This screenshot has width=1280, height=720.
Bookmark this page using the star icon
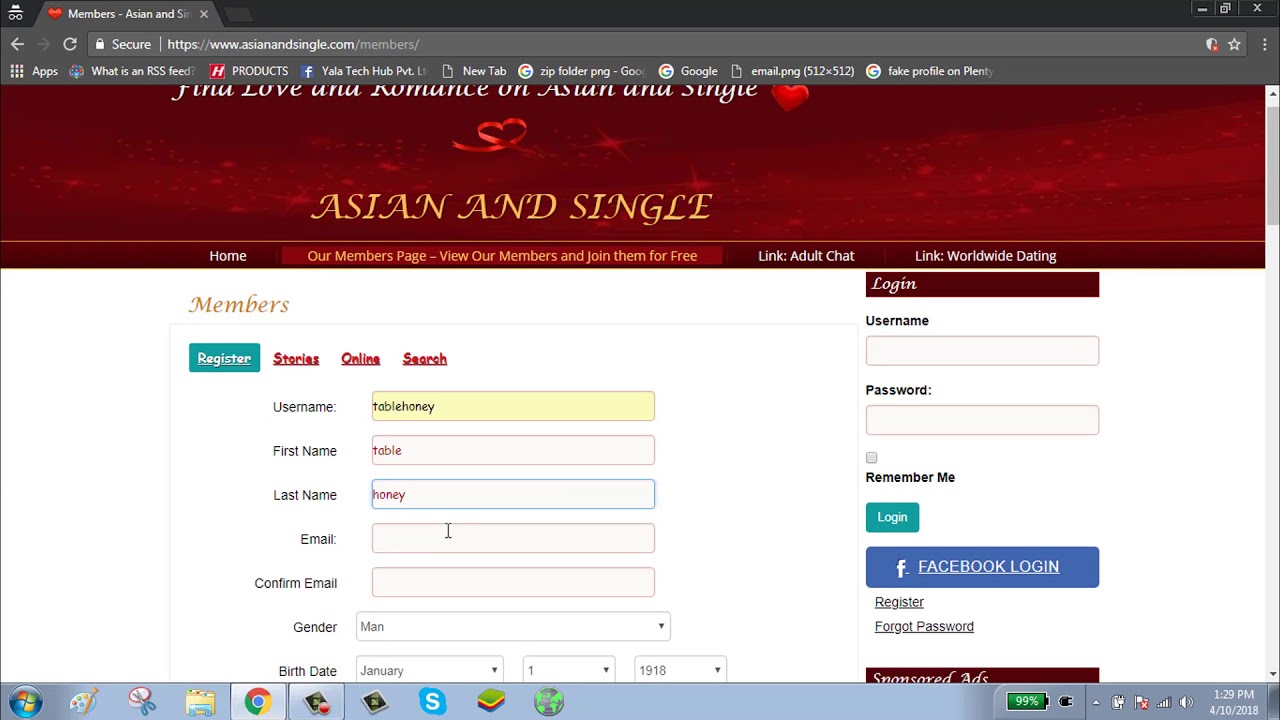pyautogui.click(x=1234, y=44)
